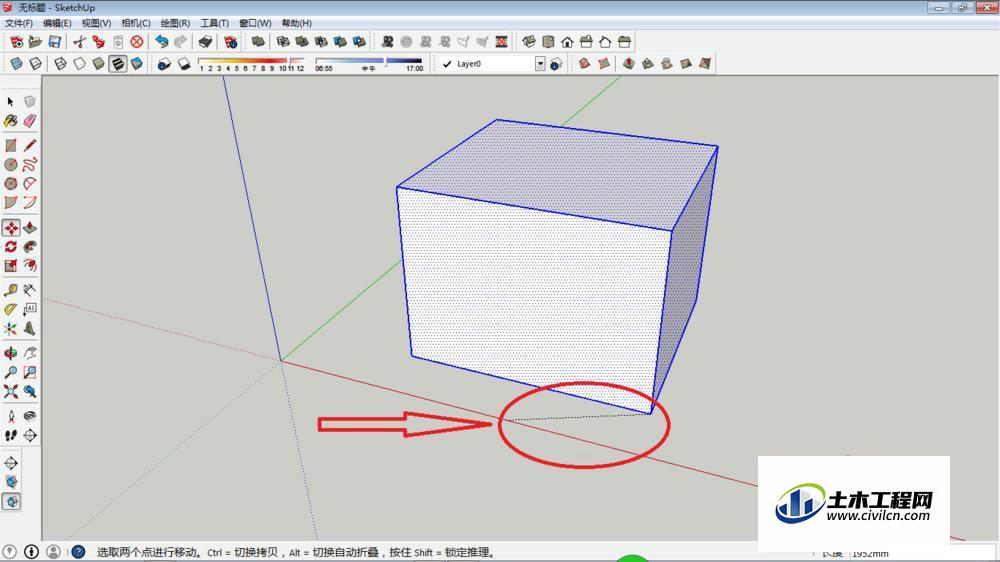Select the Protractor tool

[x=10, y=309]
